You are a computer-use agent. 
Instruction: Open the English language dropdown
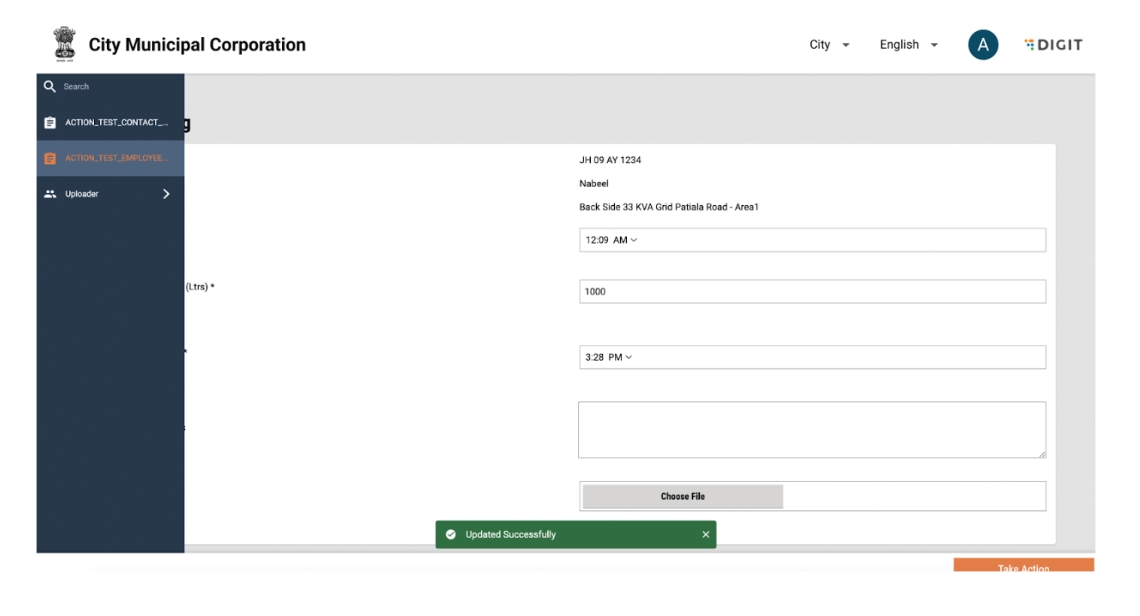908,45
